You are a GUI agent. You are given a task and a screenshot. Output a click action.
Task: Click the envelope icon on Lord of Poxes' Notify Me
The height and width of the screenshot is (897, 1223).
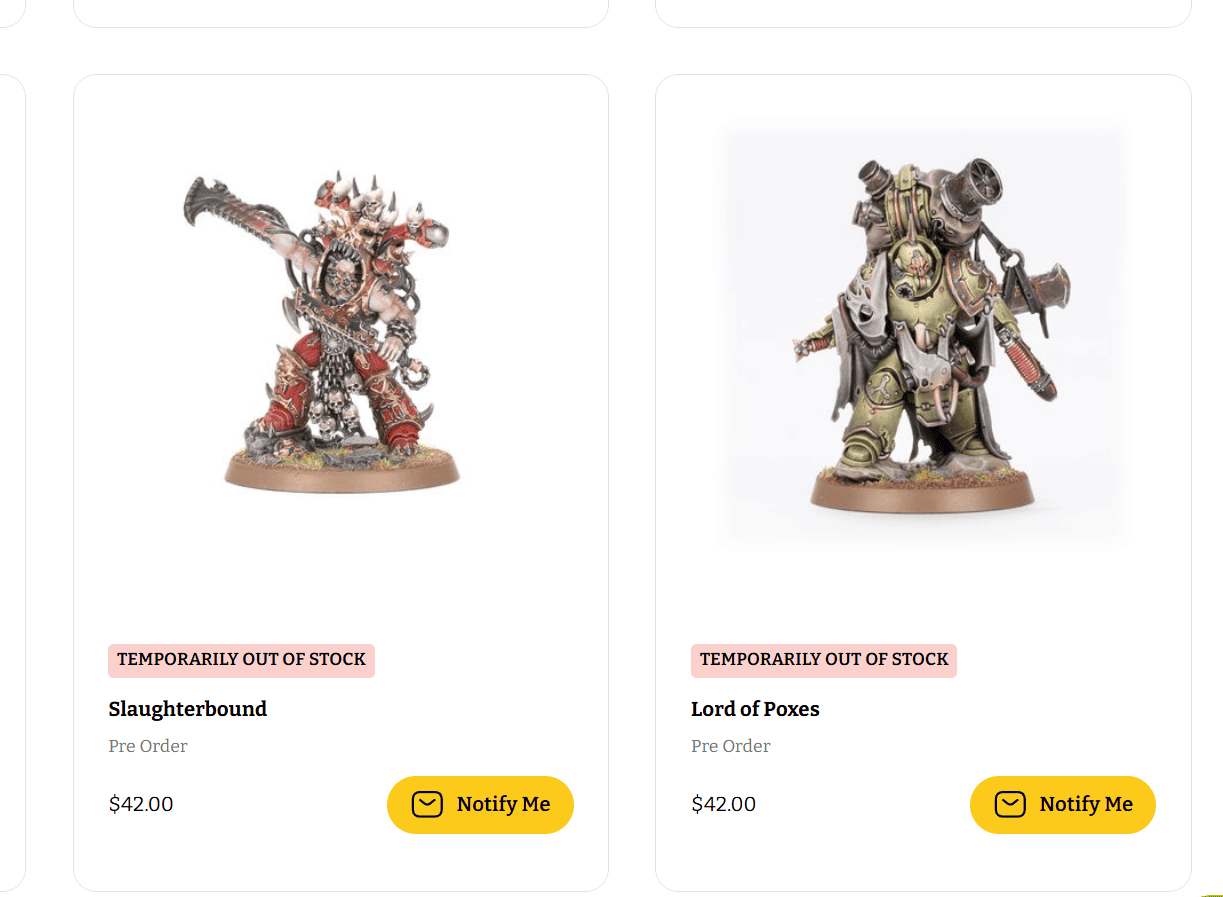tap(1010, 804)
